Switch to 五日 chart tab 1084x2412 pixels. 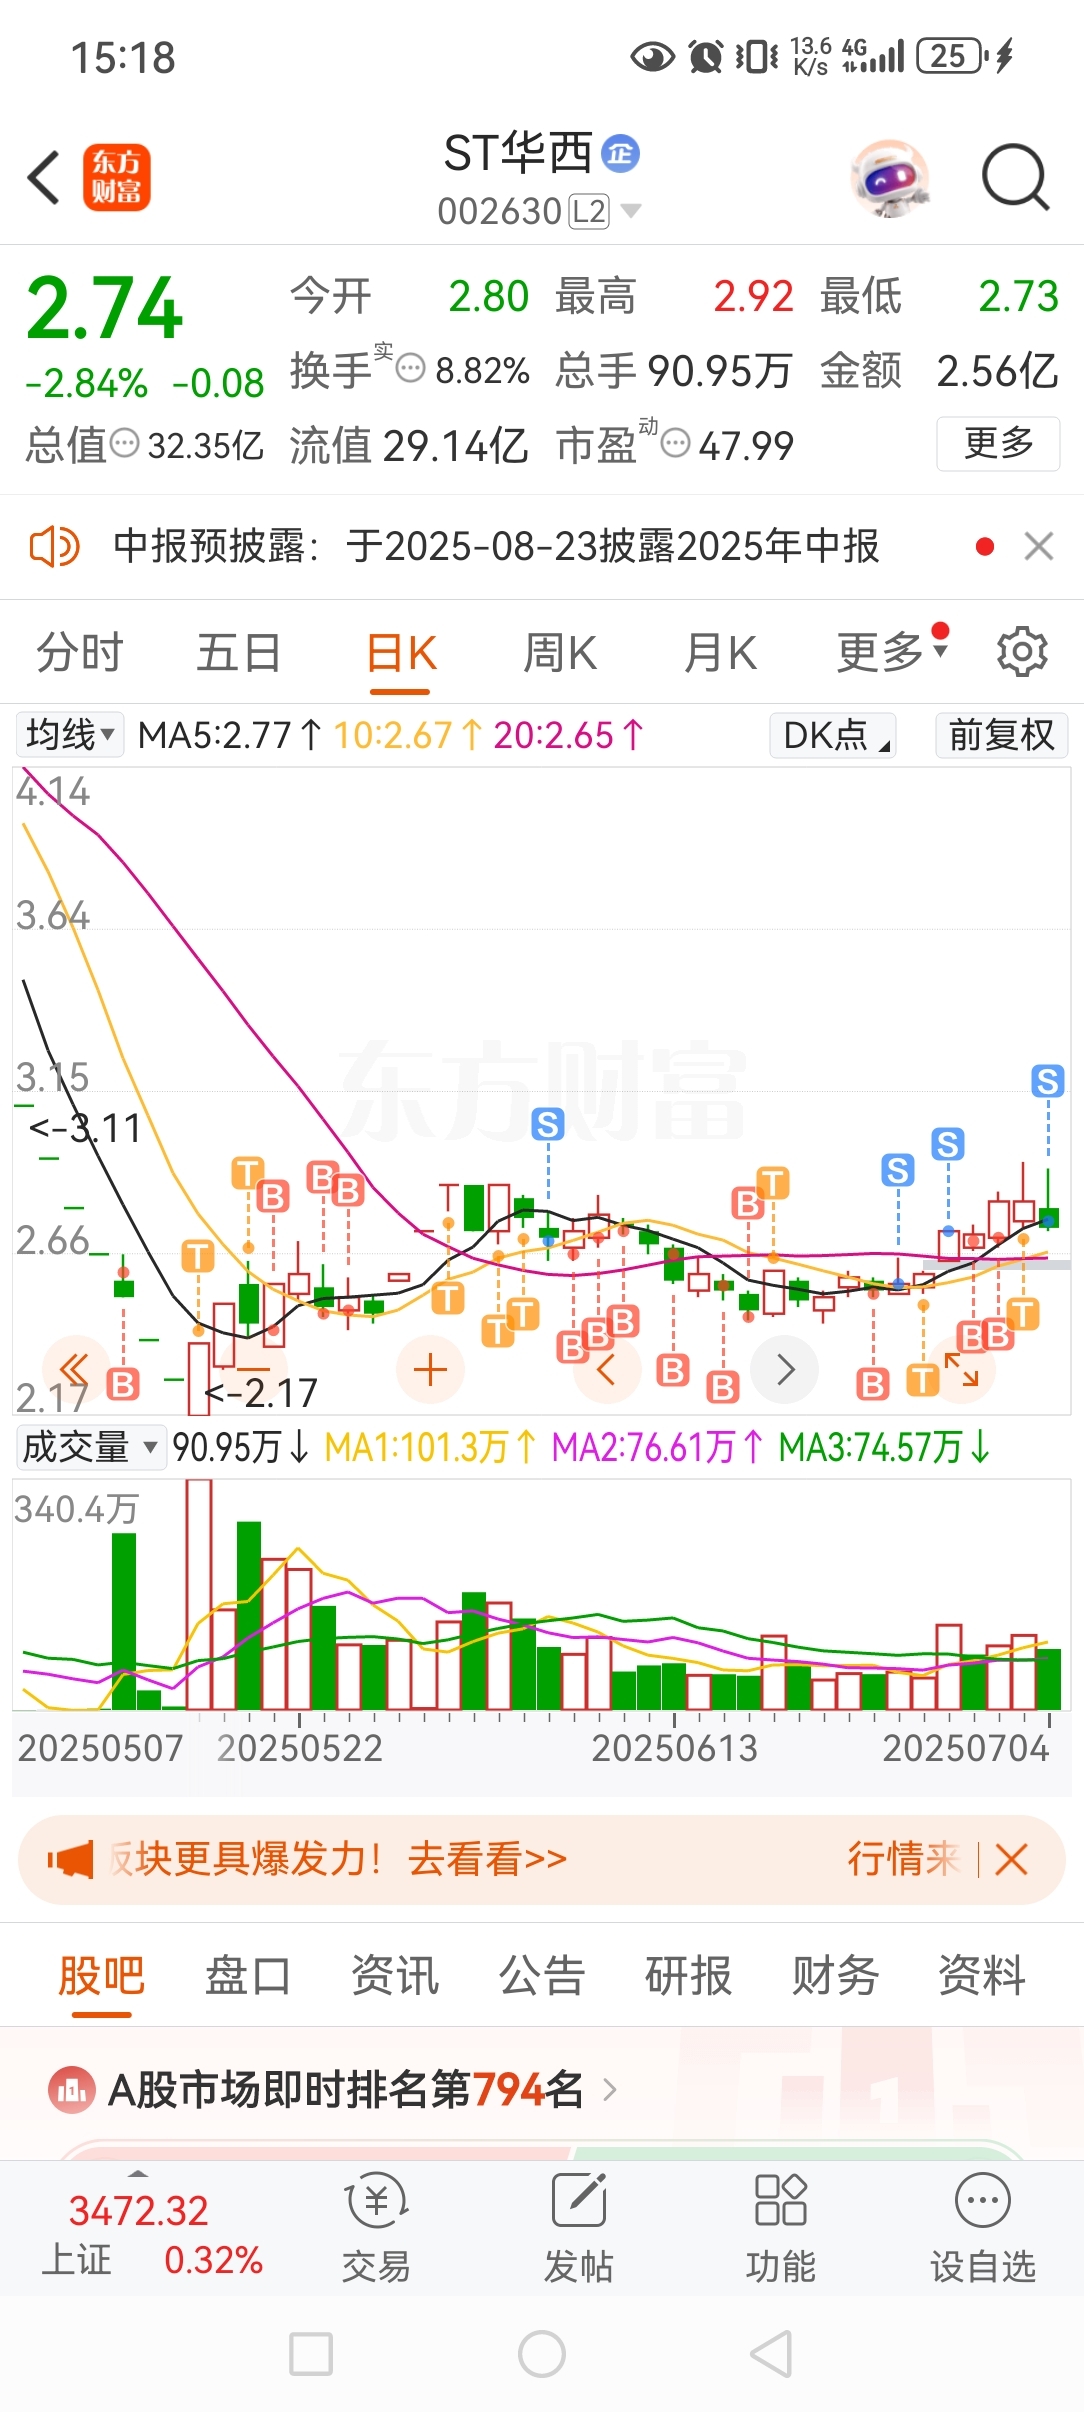click(x=238, y=653)
